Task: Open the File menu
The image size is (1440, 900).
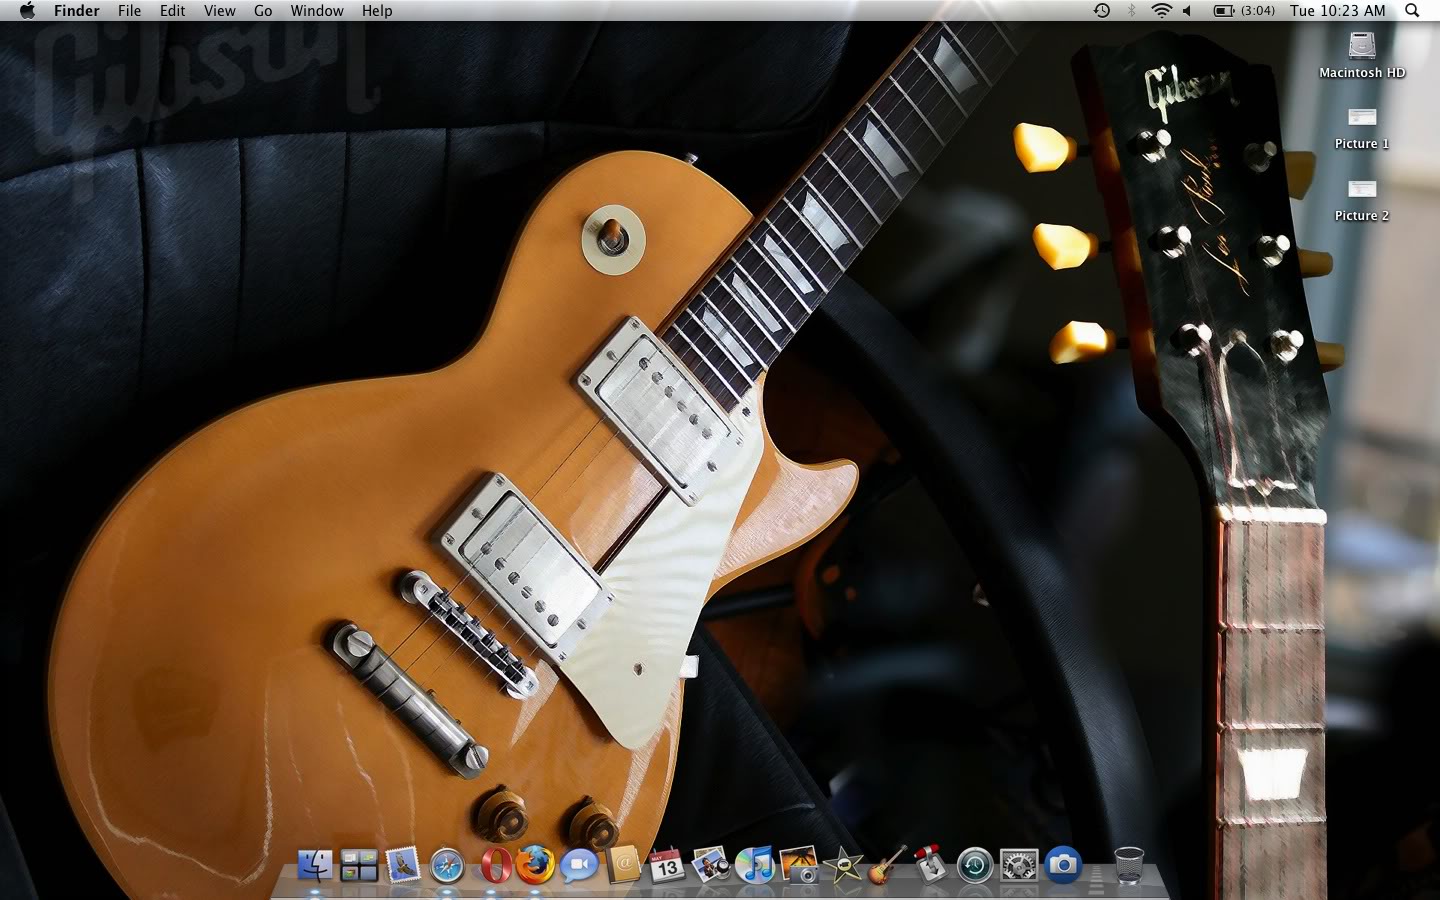Action: coord(129,10)
